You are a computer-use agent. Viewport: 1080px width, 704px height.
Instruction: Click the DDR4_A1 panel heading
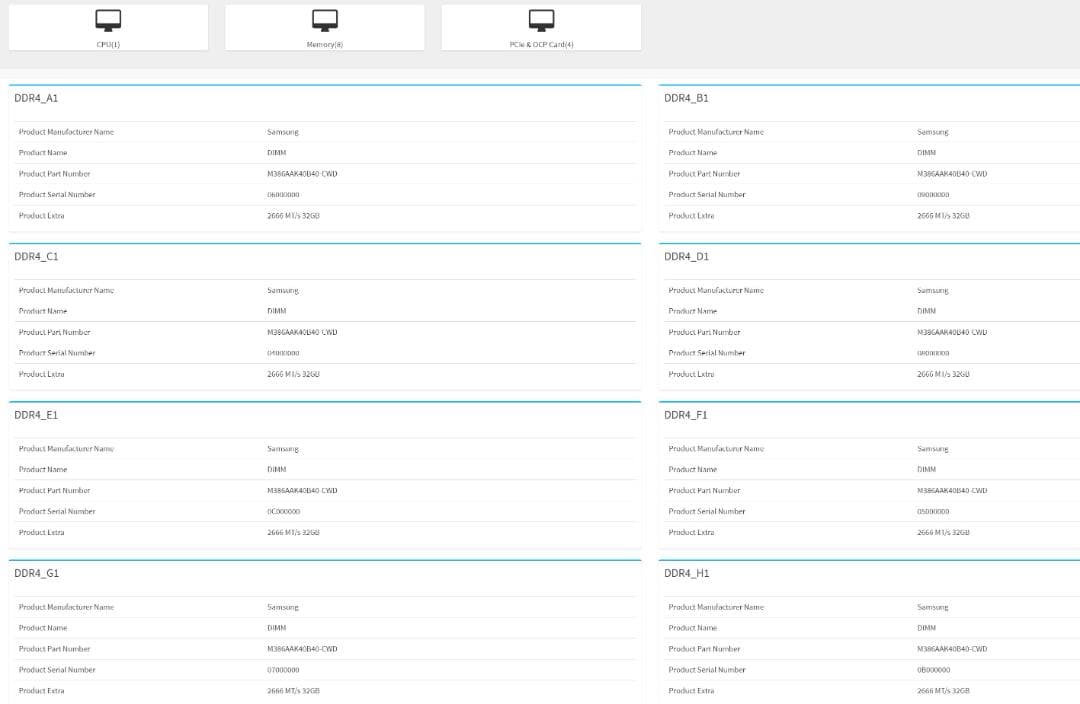pyautogui.click(x=36, y=98)
